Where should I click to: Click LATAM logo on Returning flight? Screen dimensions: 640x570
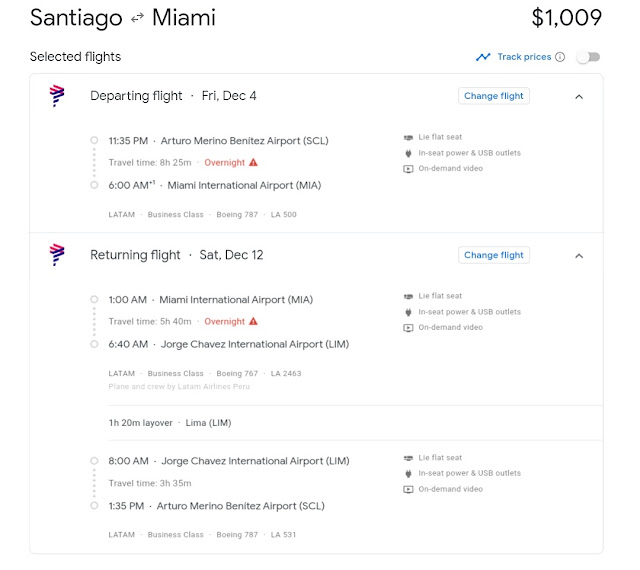pyautogui.click(x=57, y=255)
